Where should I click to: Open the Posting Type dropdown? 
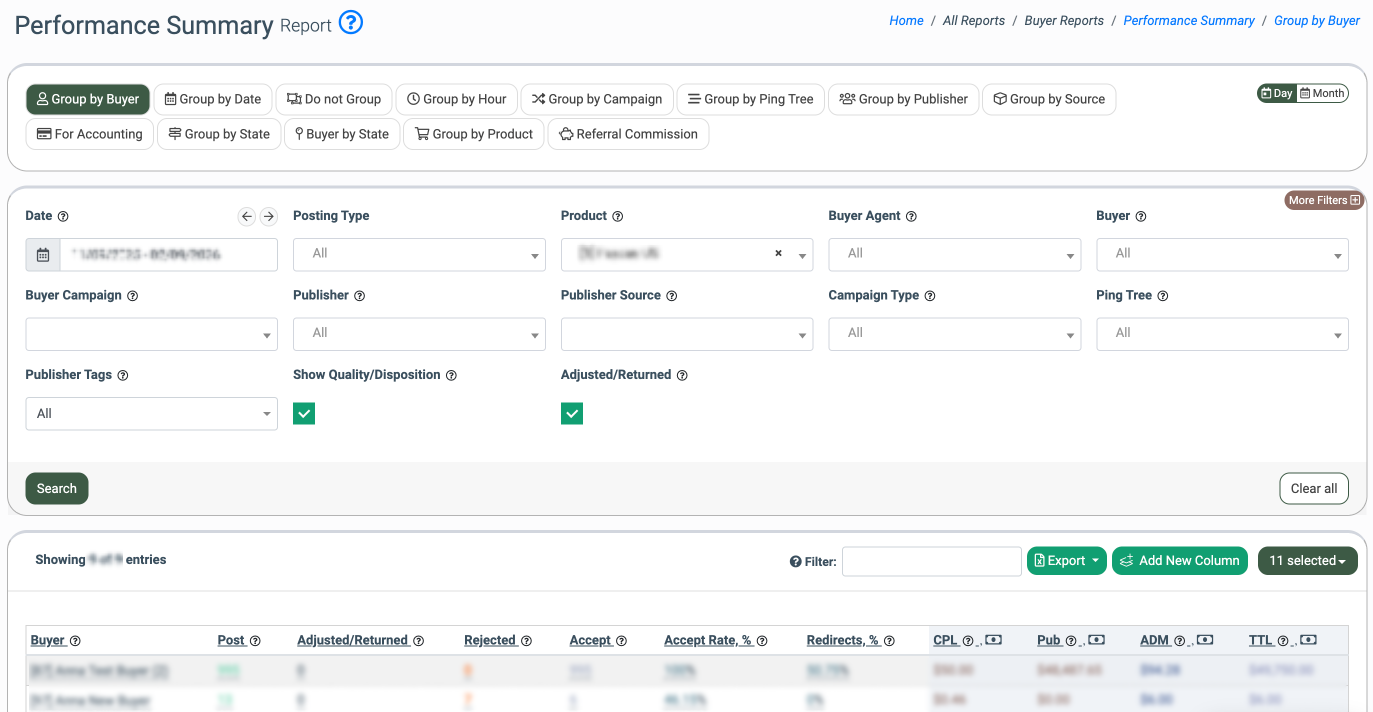point(419,255)
